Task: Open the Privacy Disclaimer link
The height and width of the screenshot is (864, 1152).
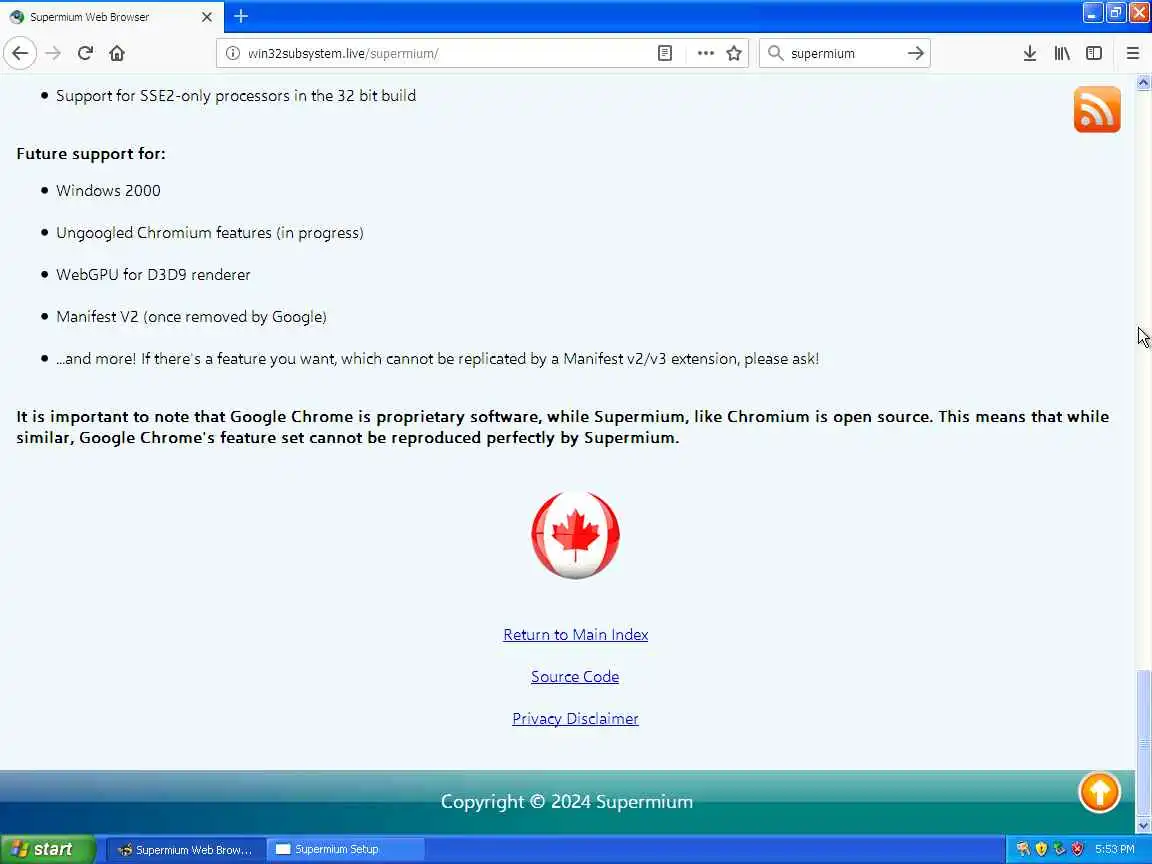Action: point(575,719)
